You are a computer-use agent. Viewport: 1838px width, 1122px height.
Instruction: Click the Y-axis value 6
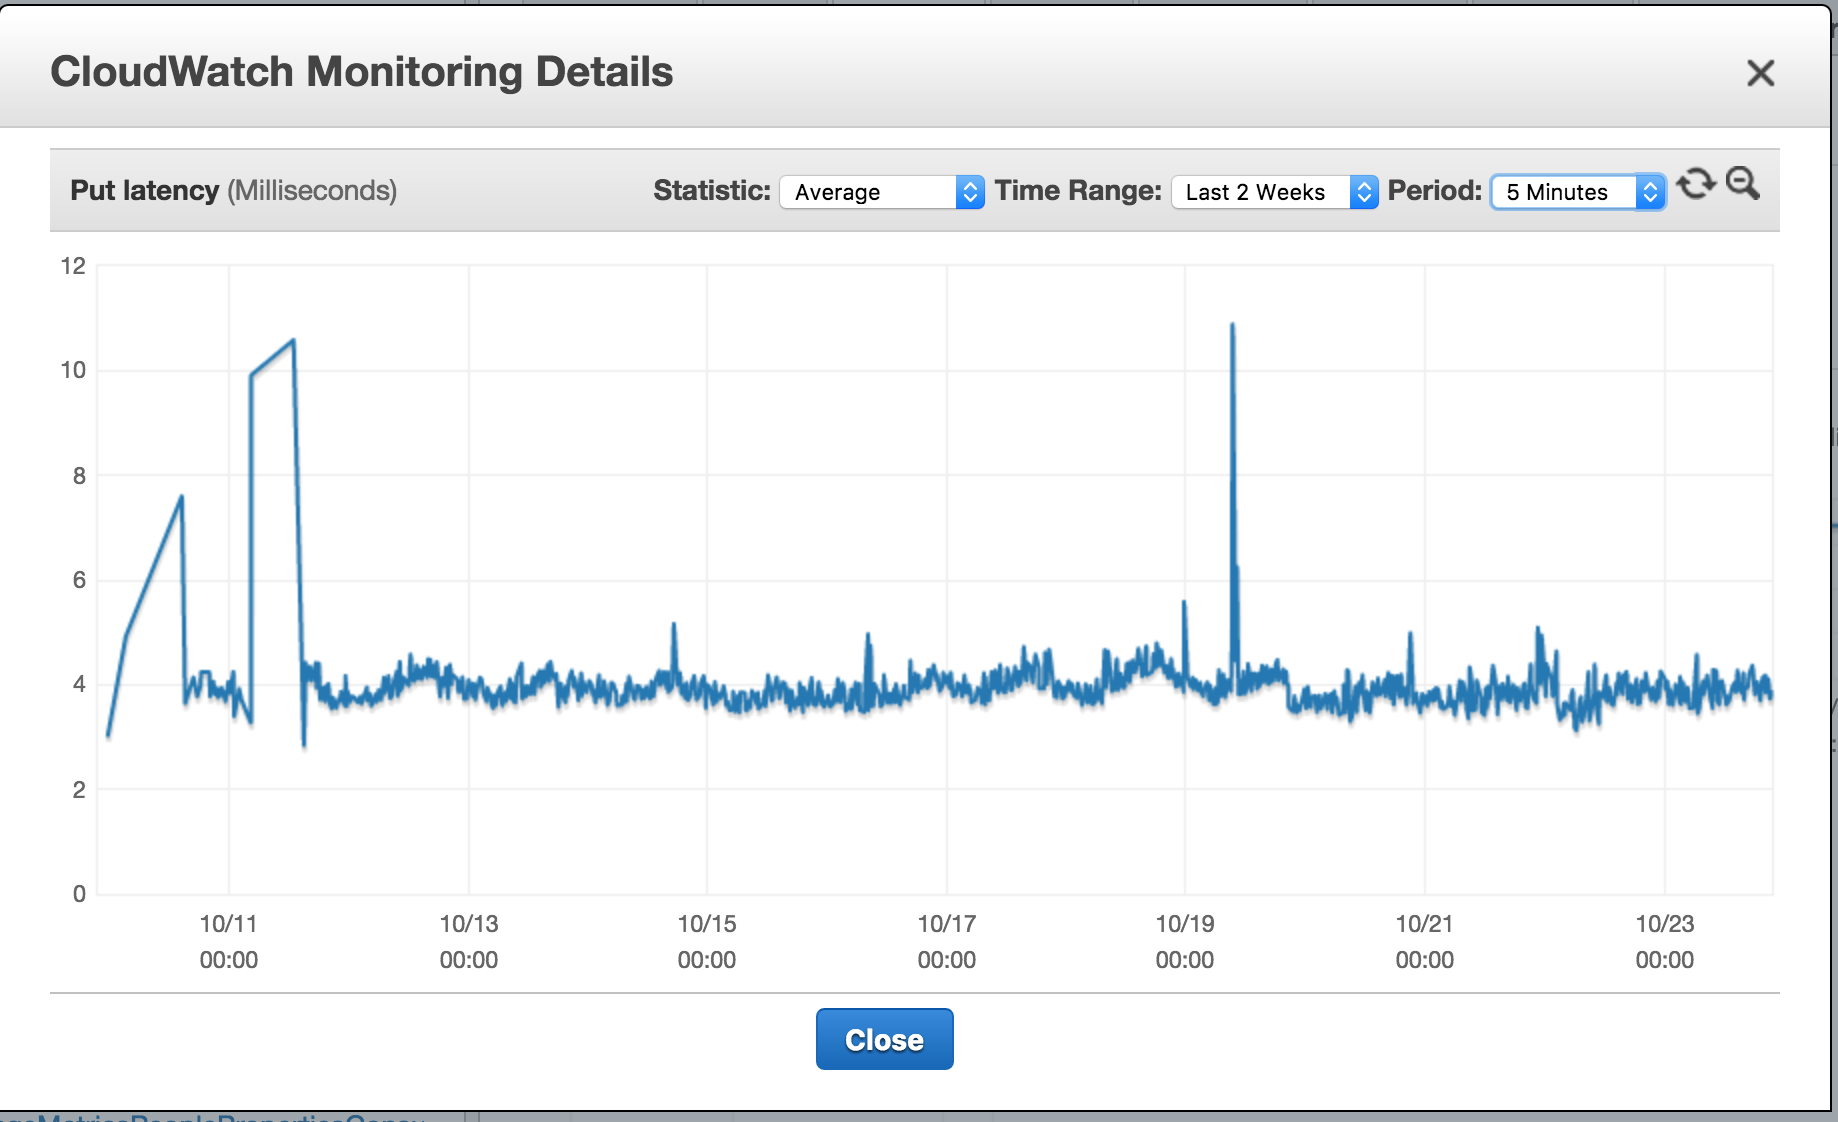[79, 580]
